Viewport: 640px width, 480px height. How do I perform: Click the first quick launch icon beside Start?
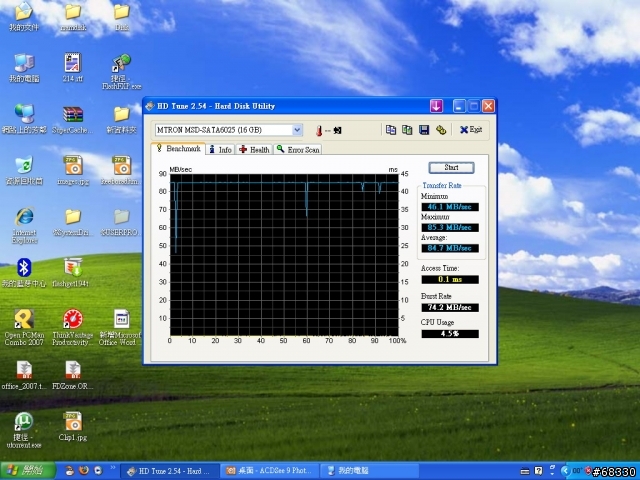pos(70,471)
